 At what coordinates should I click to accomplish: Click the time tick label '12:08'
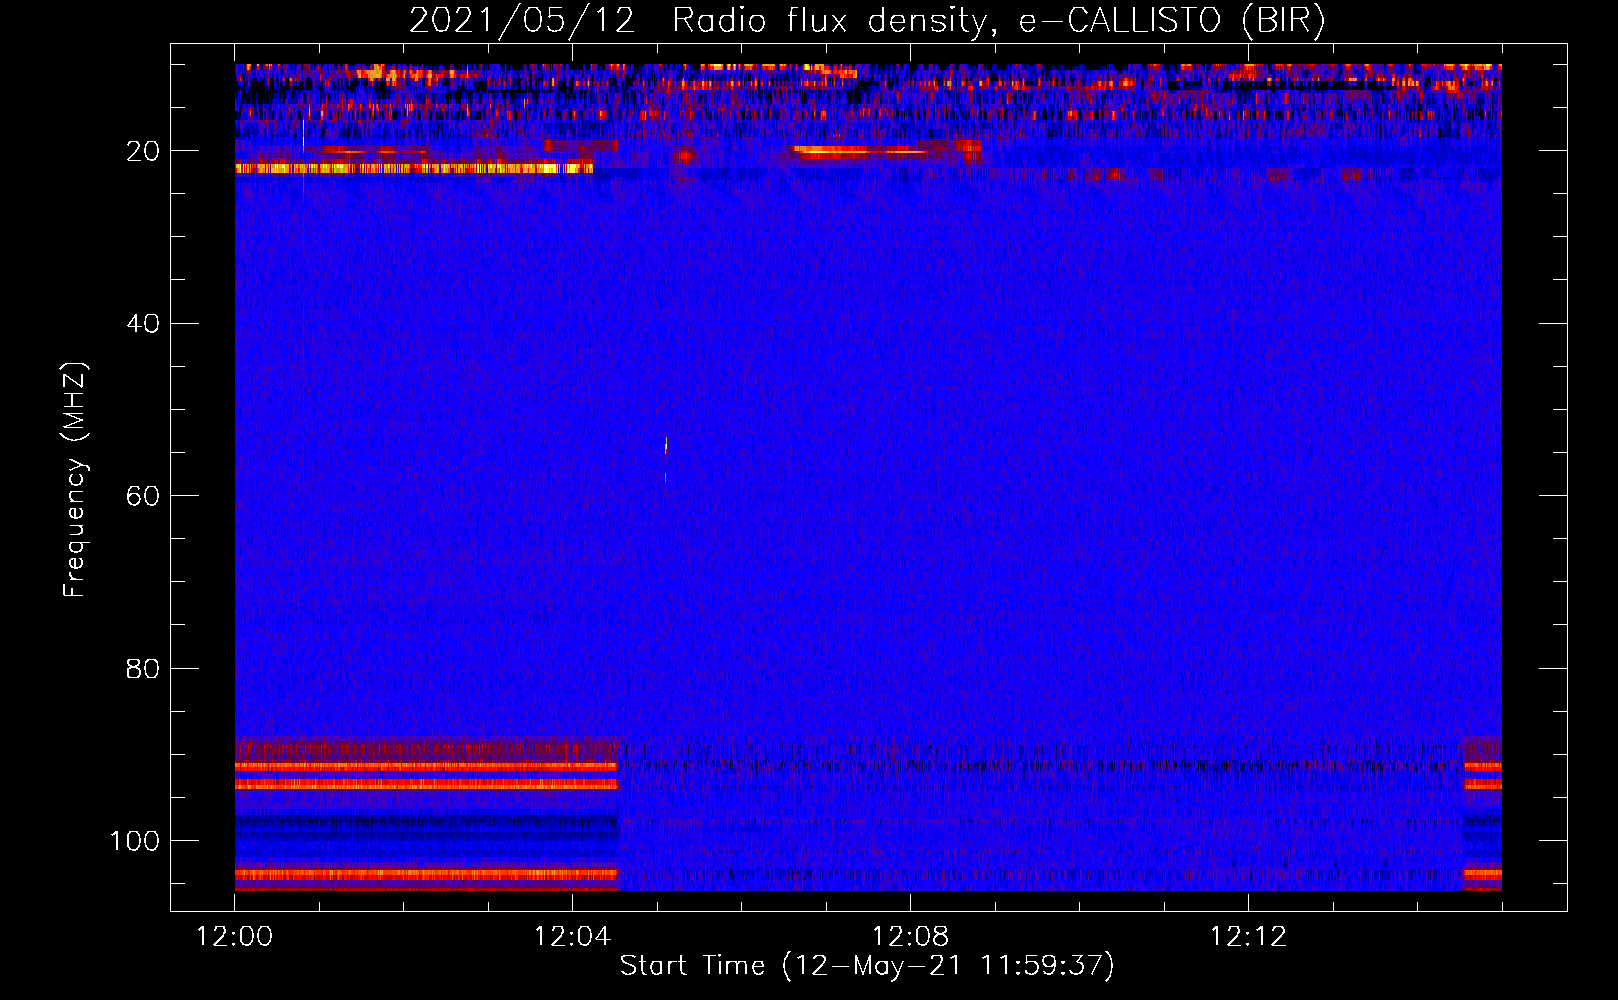click(911, 937)
